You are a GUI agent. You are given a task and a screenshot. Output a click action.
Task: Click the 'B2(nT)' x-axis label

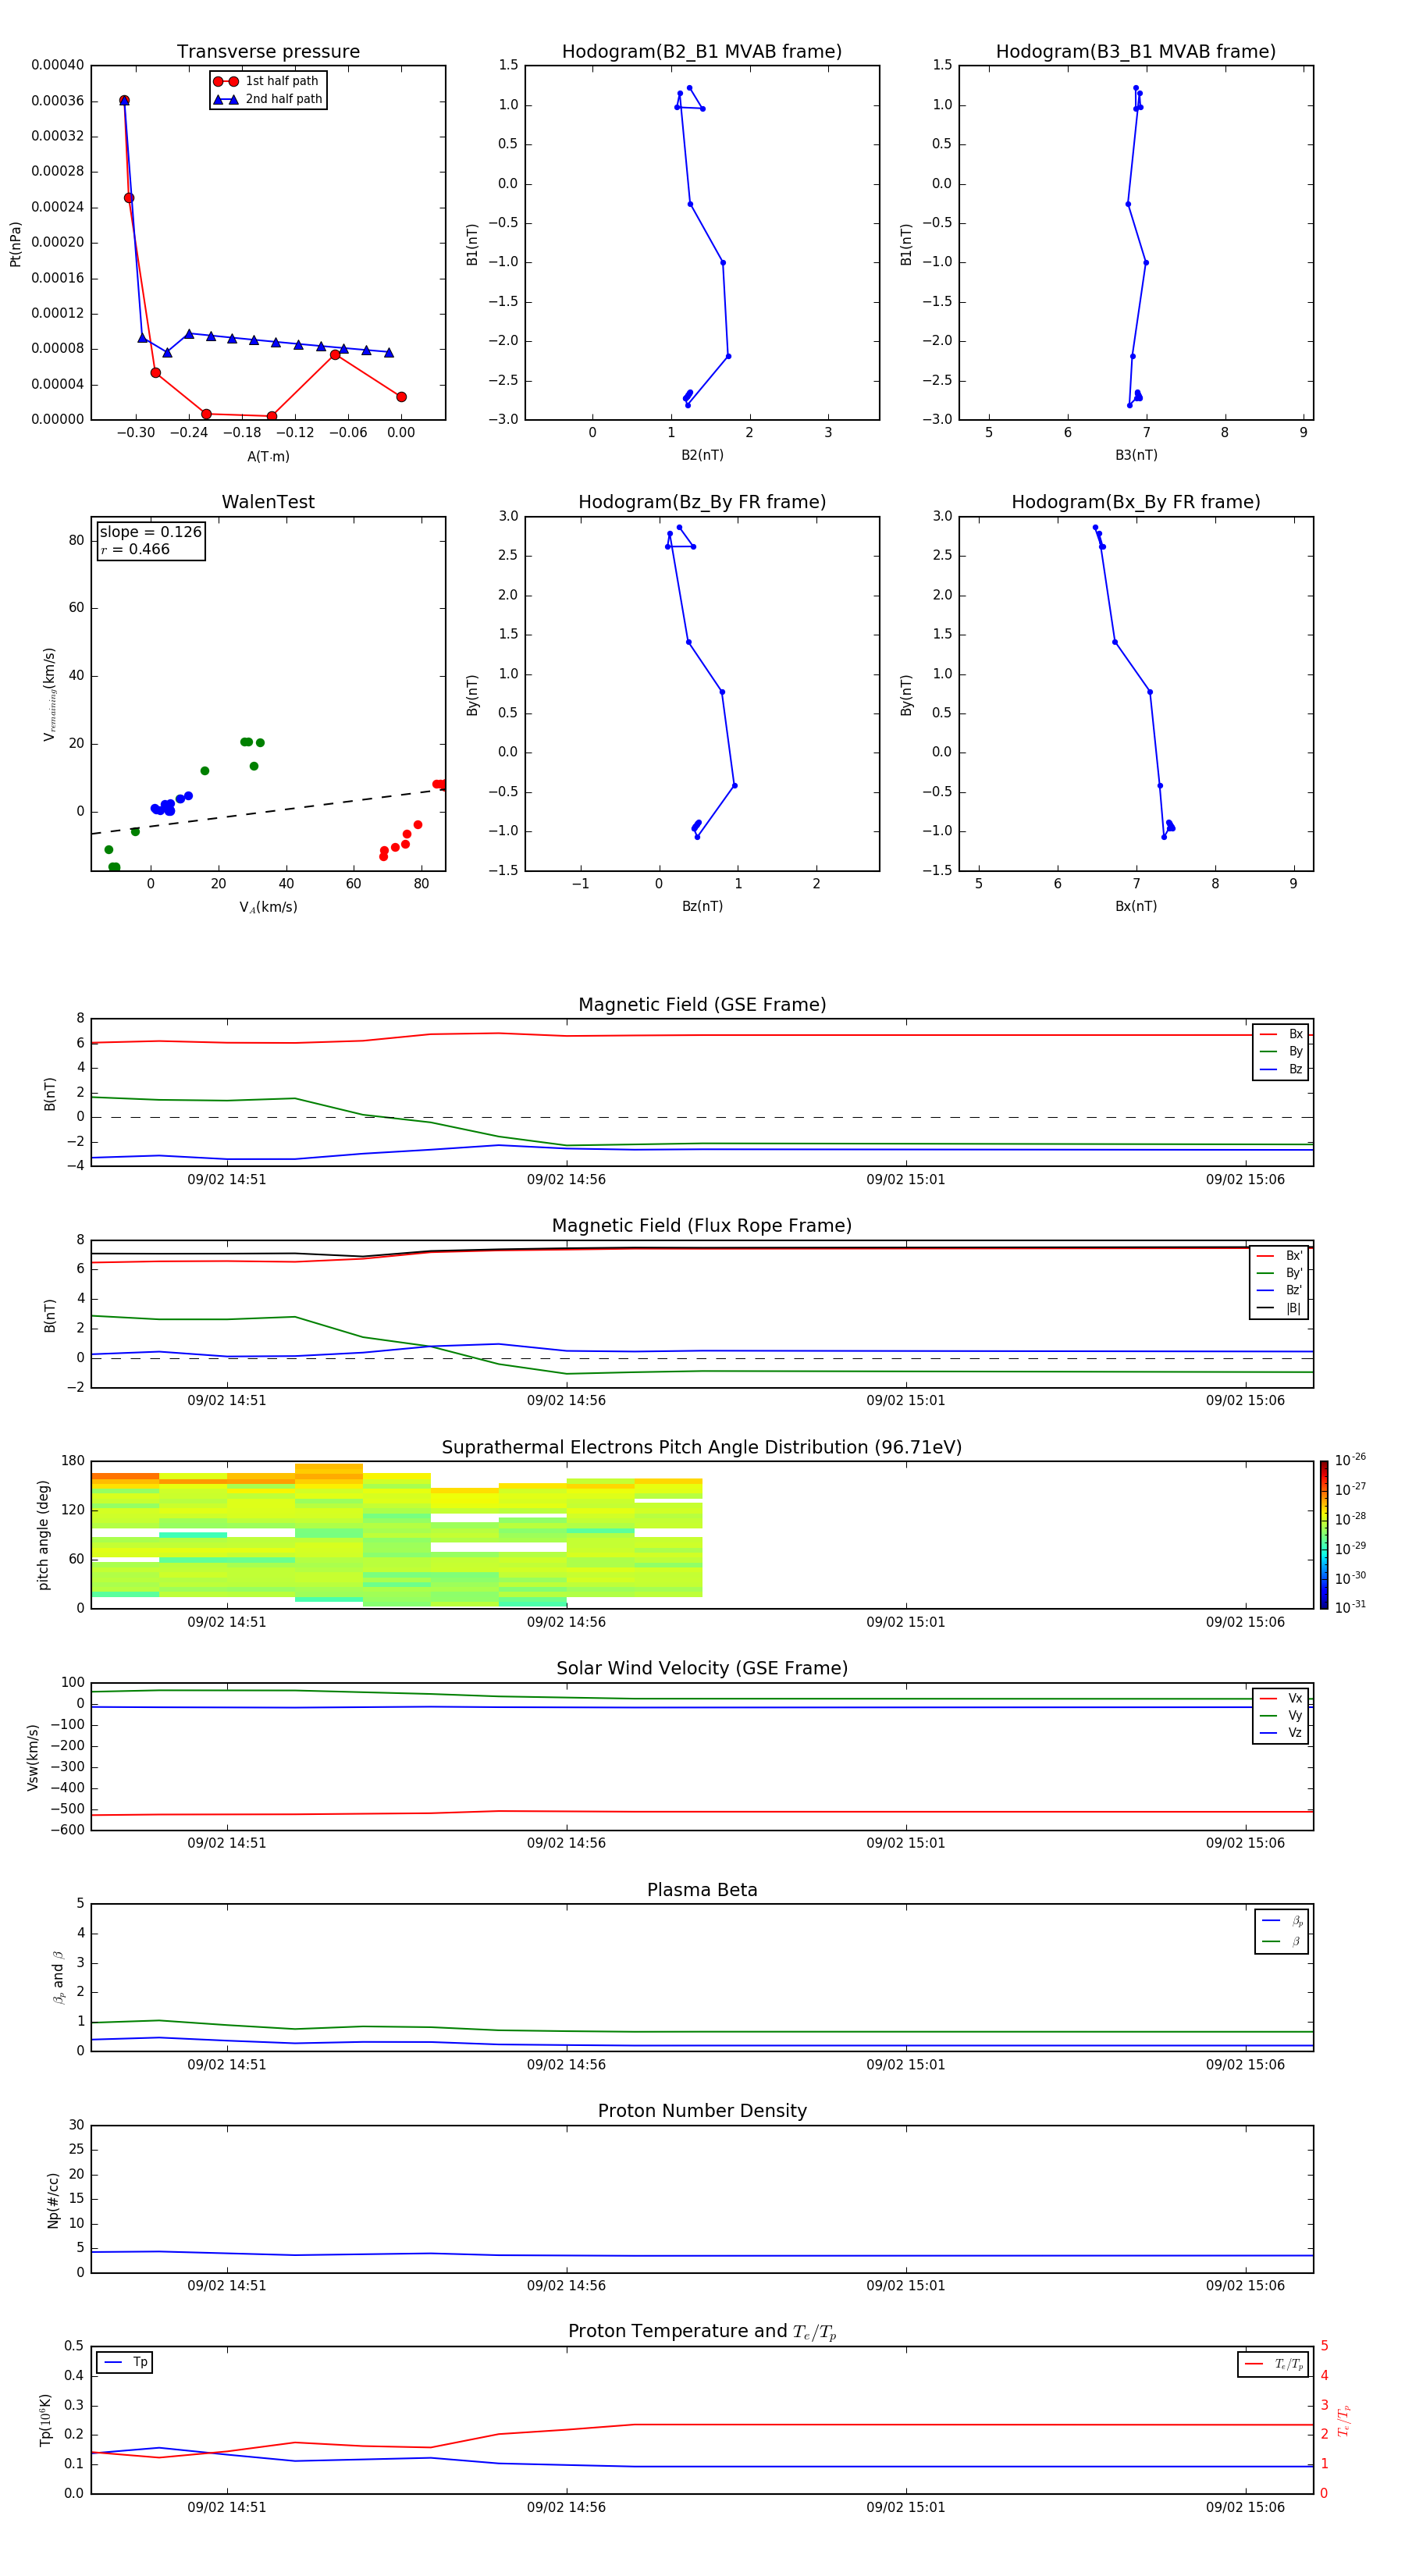[702, 455]
